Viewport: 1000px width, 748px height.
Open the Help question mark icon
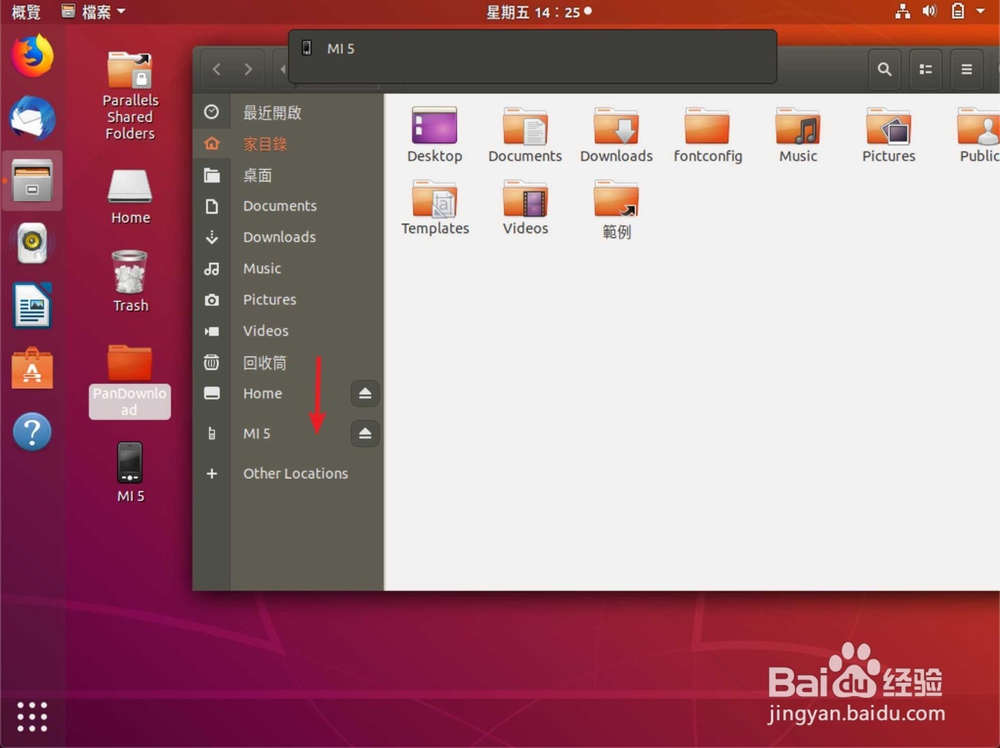[32, 431]
